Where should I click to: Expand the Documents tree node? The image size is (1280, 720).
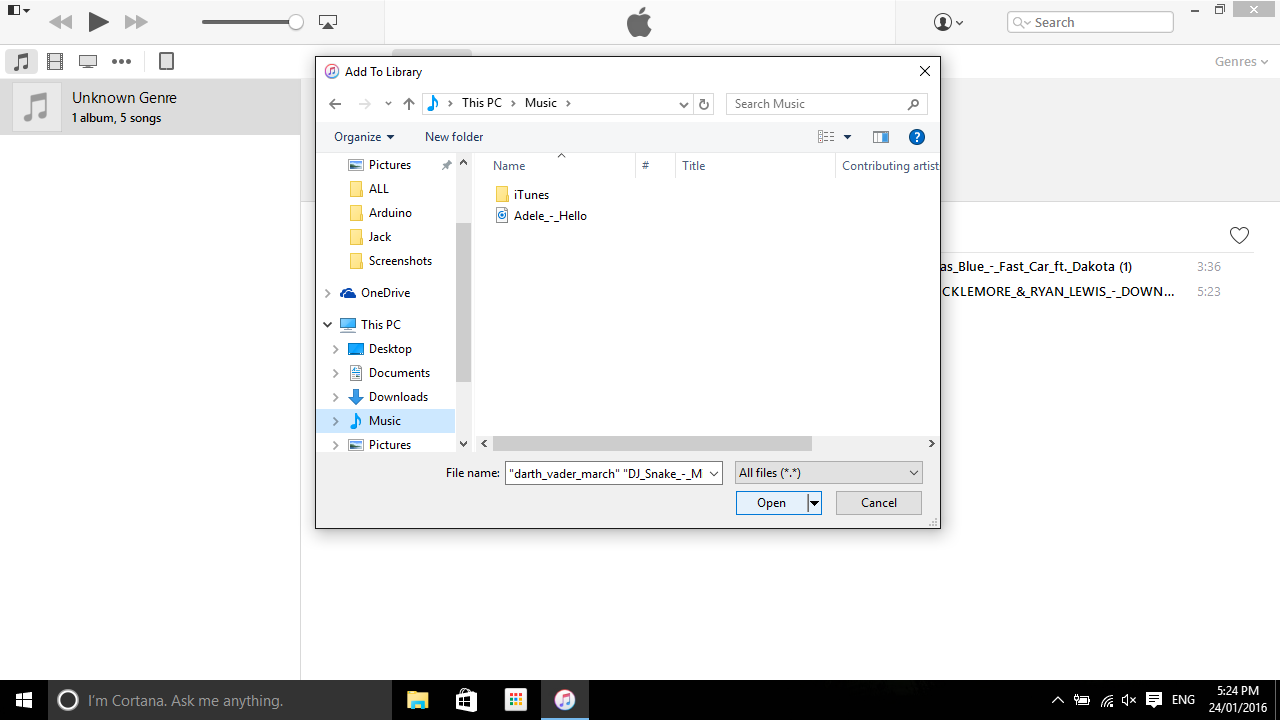(x=335, y=373)
